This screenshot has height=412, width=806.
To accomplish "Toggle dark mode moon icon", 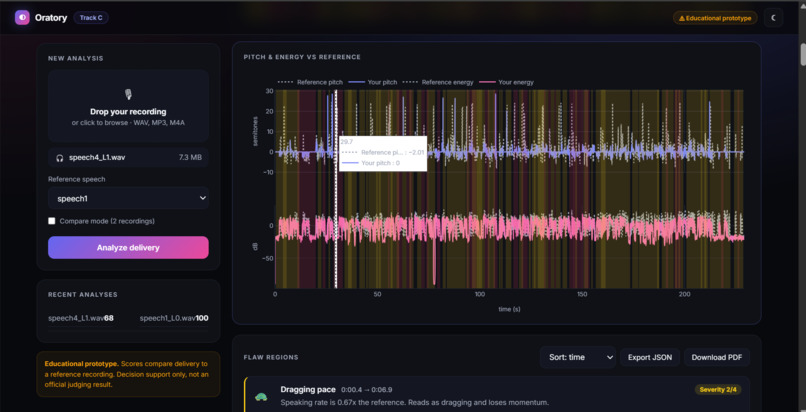I will coord(773,17).
